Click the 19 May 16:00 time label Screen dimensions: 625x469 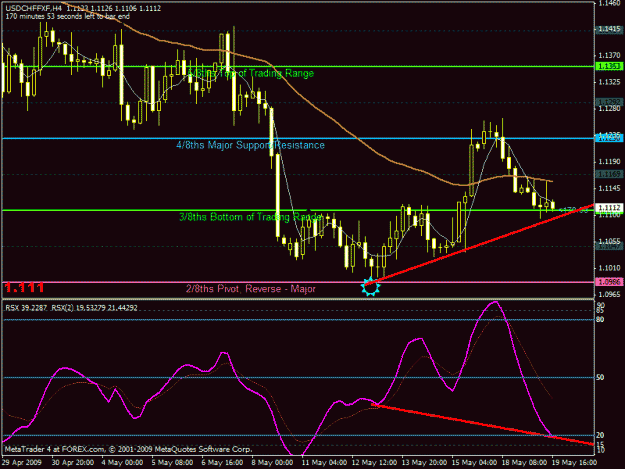574,463
